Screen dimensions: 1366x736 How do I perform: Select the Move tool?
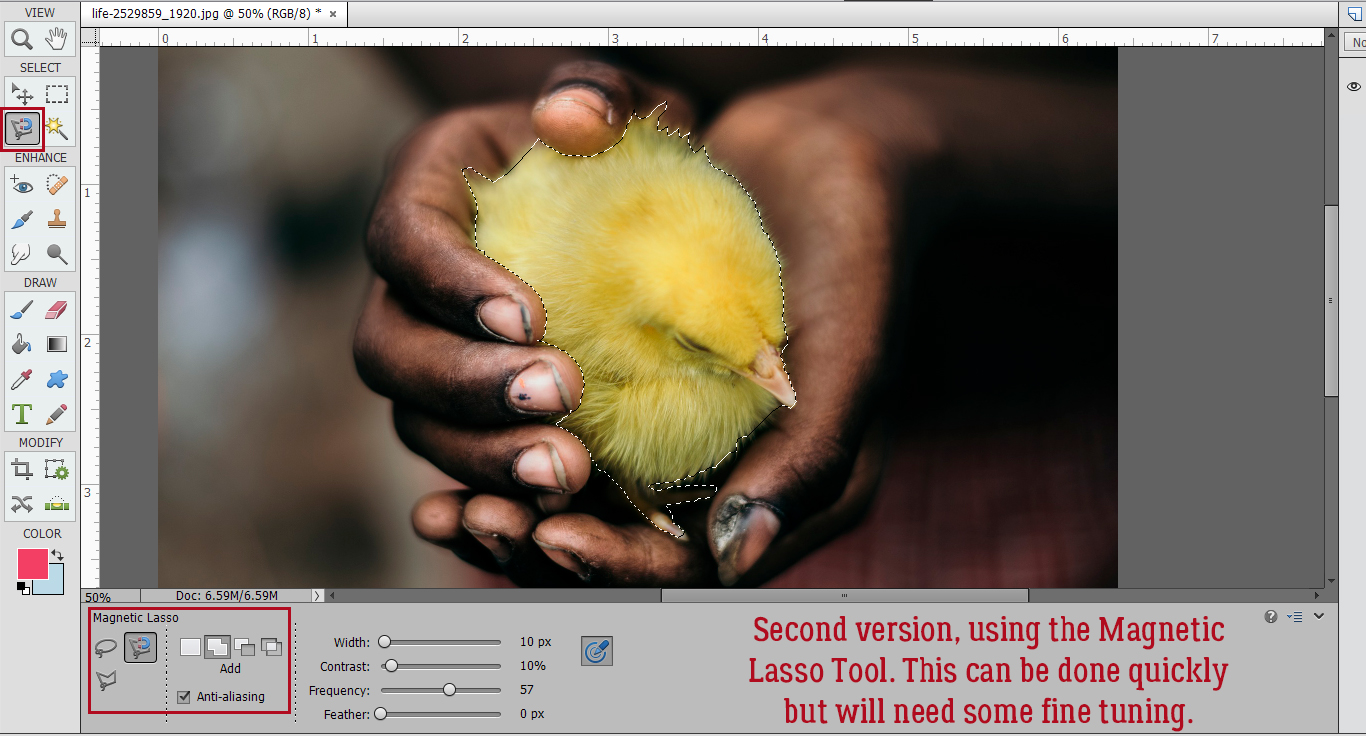22,95
